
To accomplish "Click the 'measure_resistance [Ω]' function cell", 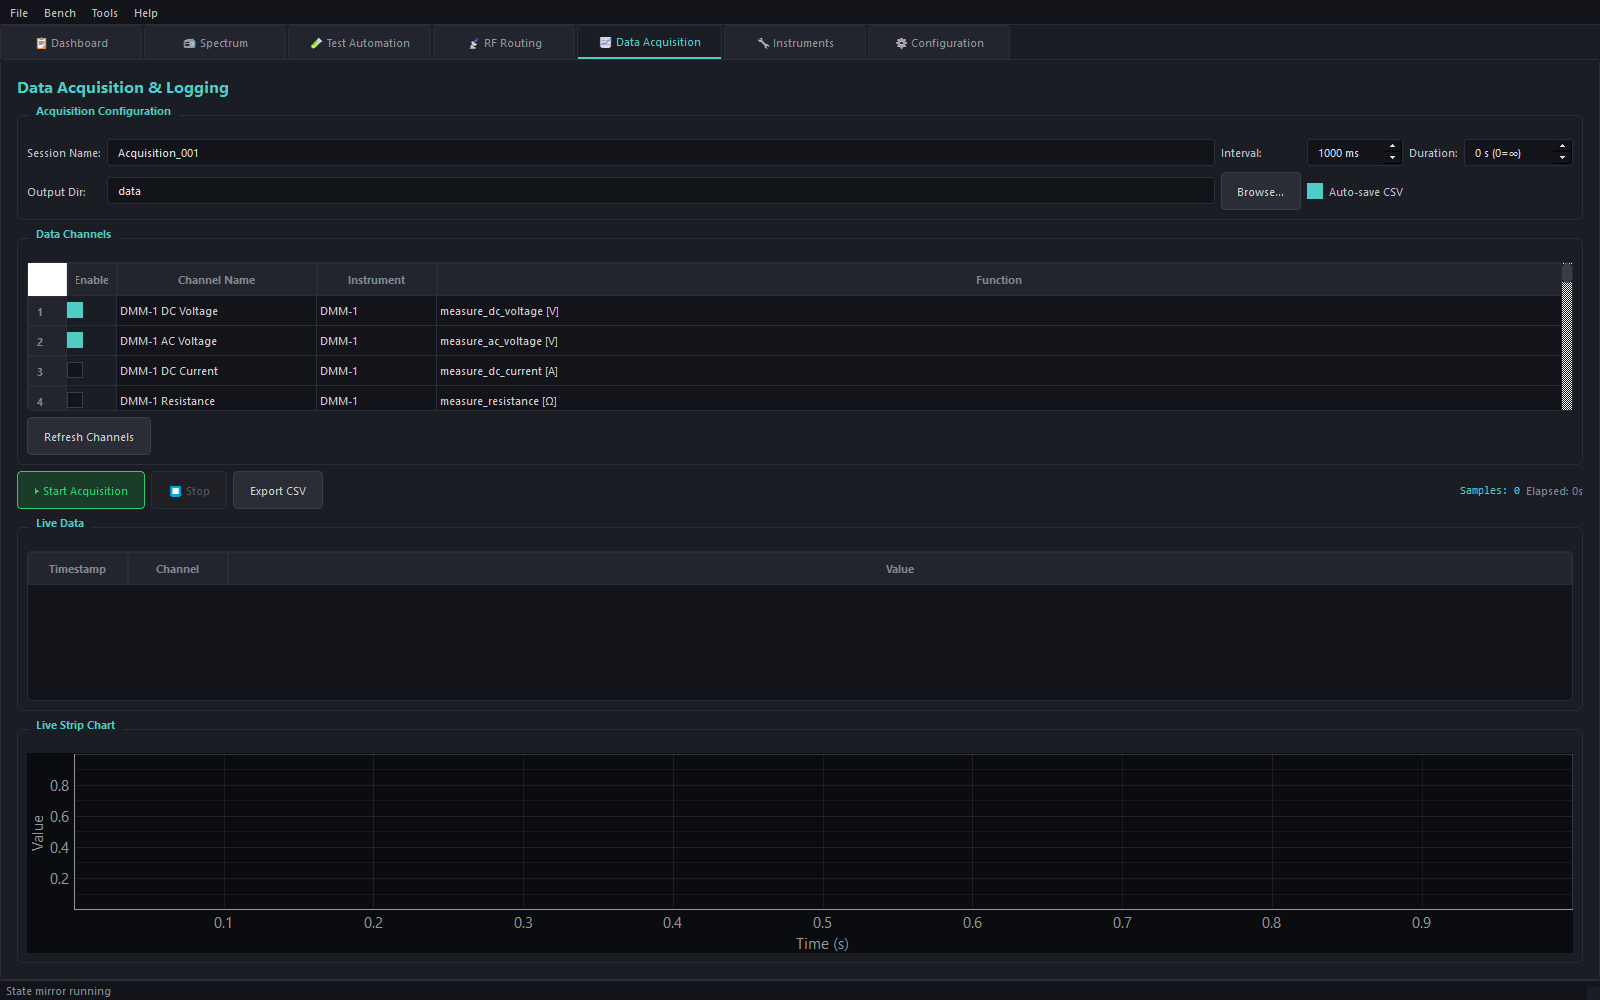I will (999, 399).
